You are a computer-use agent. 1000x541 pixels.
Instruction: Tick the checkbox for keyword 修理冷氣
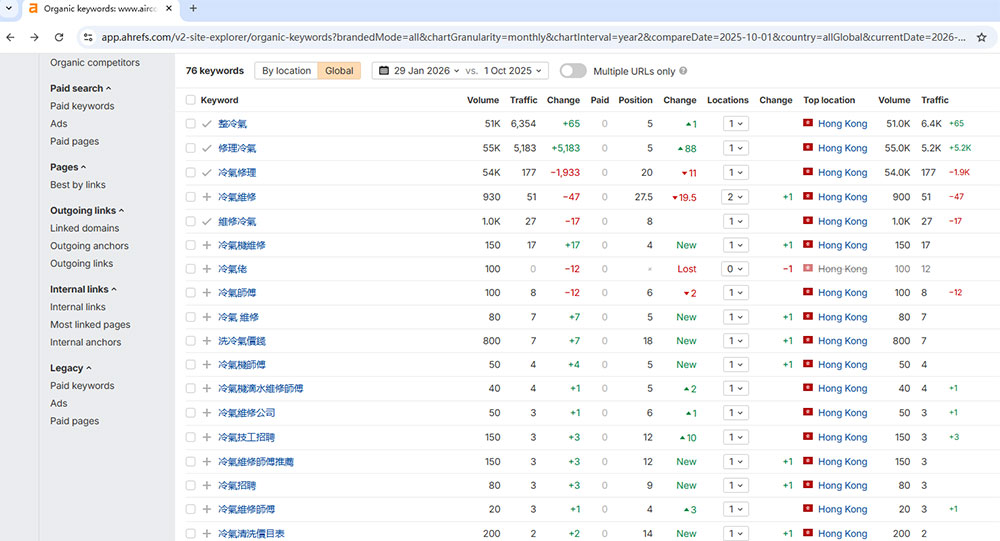tap(191, 148)
